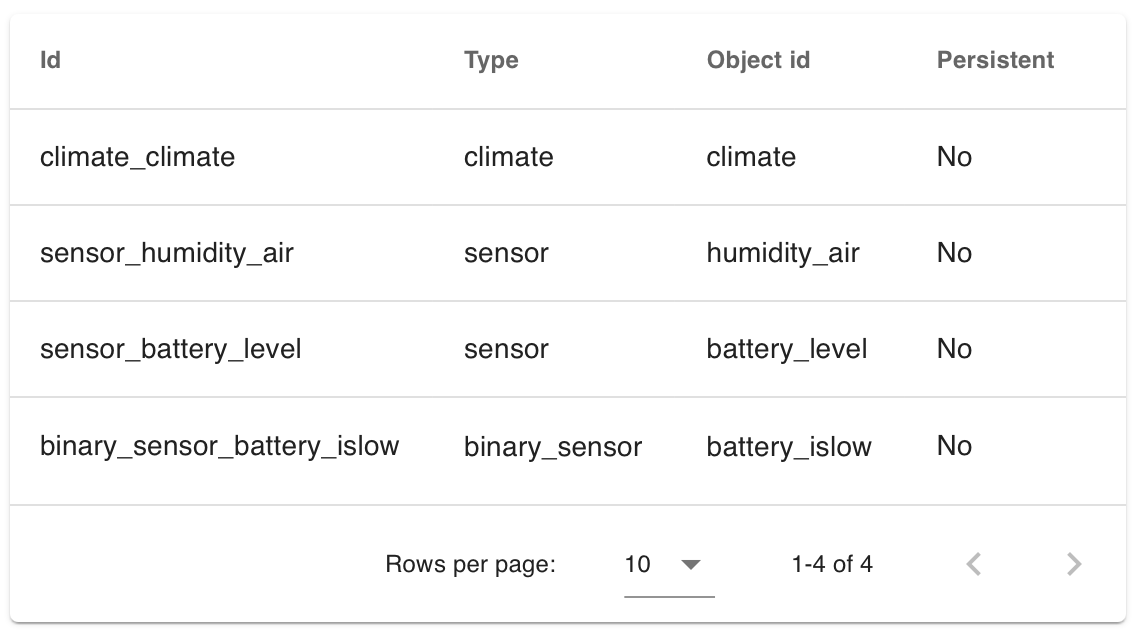
Task: Click the Rows per page label
Action: pyautogui.click(x=470, y=565)
